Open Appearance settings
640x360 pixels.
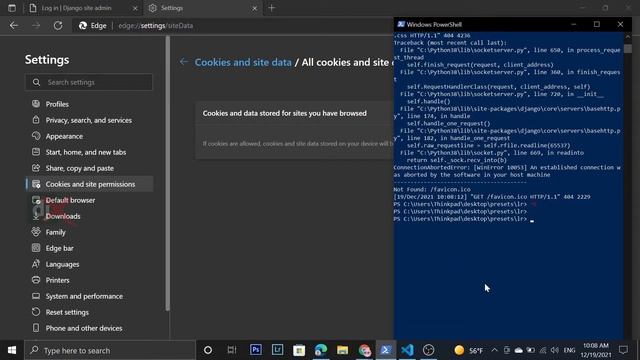pyautogui.click(x=64, y=136)
